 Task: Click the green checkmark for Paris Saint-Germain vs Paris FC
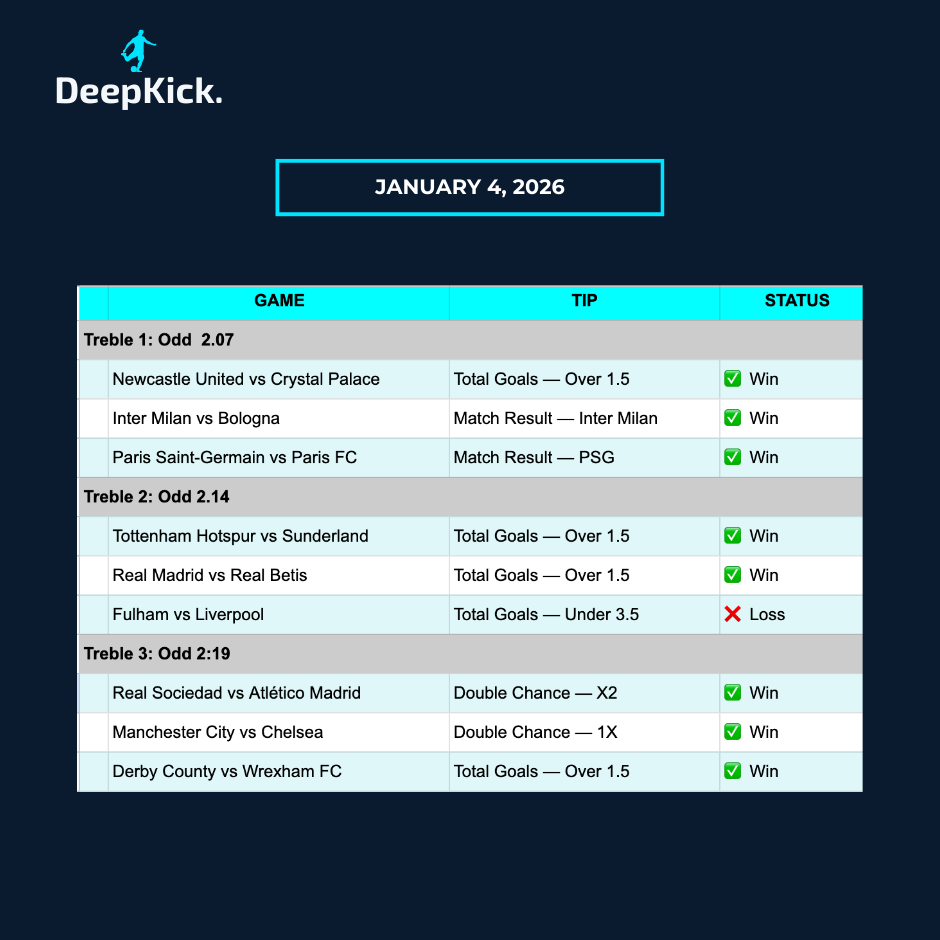pyautogui.click(x=733, y=457)
